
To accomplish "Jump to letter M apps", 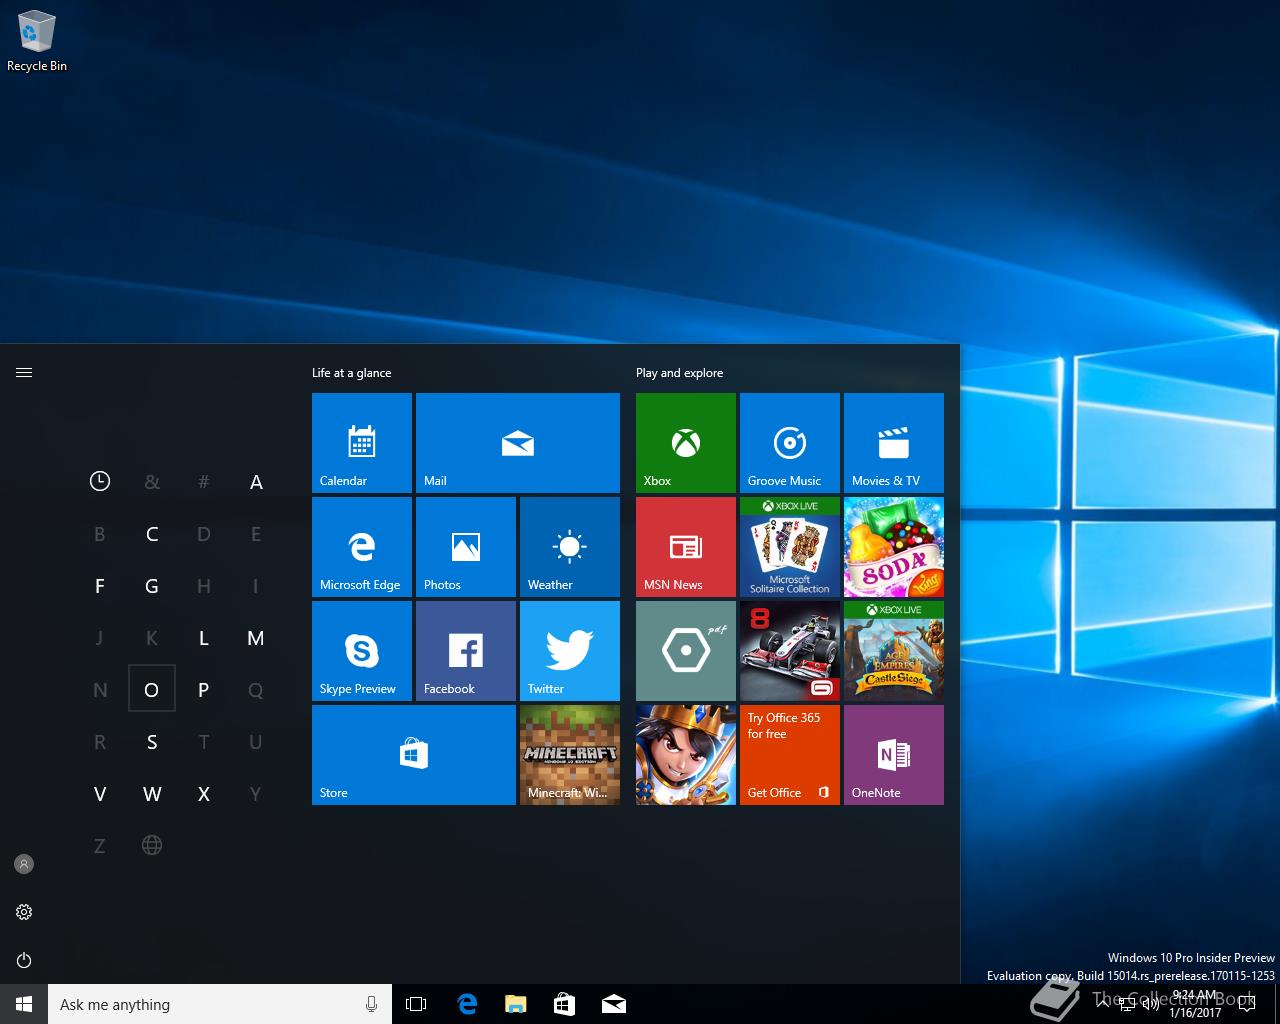I will point(256,638).
